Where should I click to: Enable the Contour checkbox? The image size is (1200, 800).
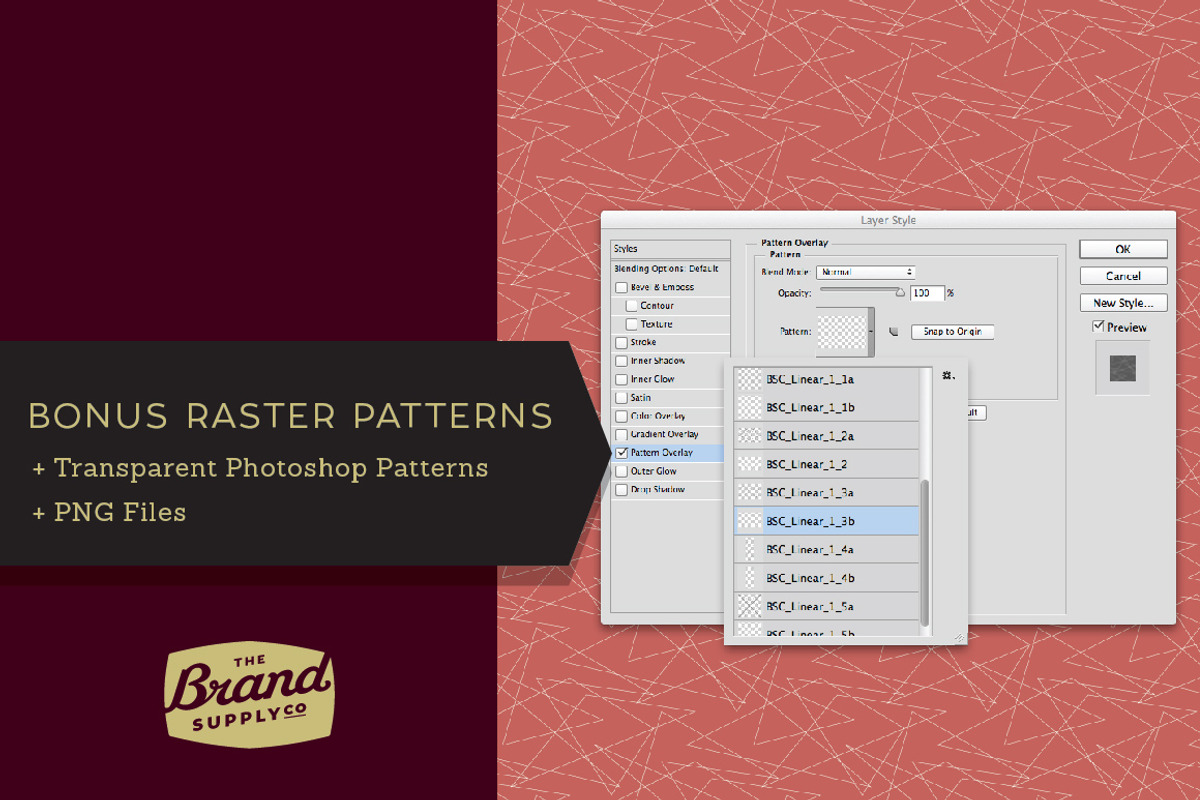[631, 306]
